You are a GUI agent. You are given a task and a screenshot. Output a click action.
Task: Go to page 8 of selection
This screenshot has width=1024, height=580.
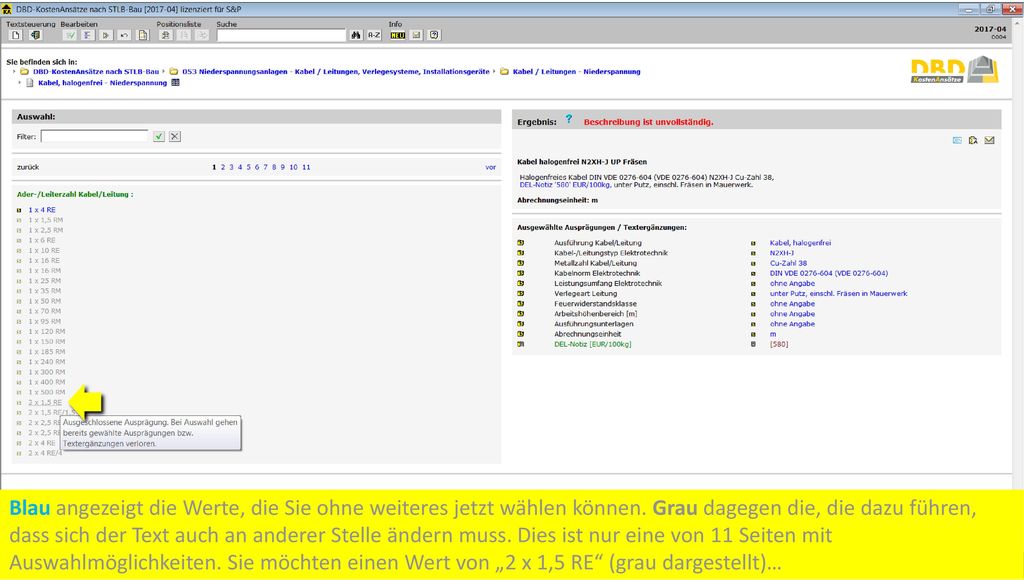274,167
